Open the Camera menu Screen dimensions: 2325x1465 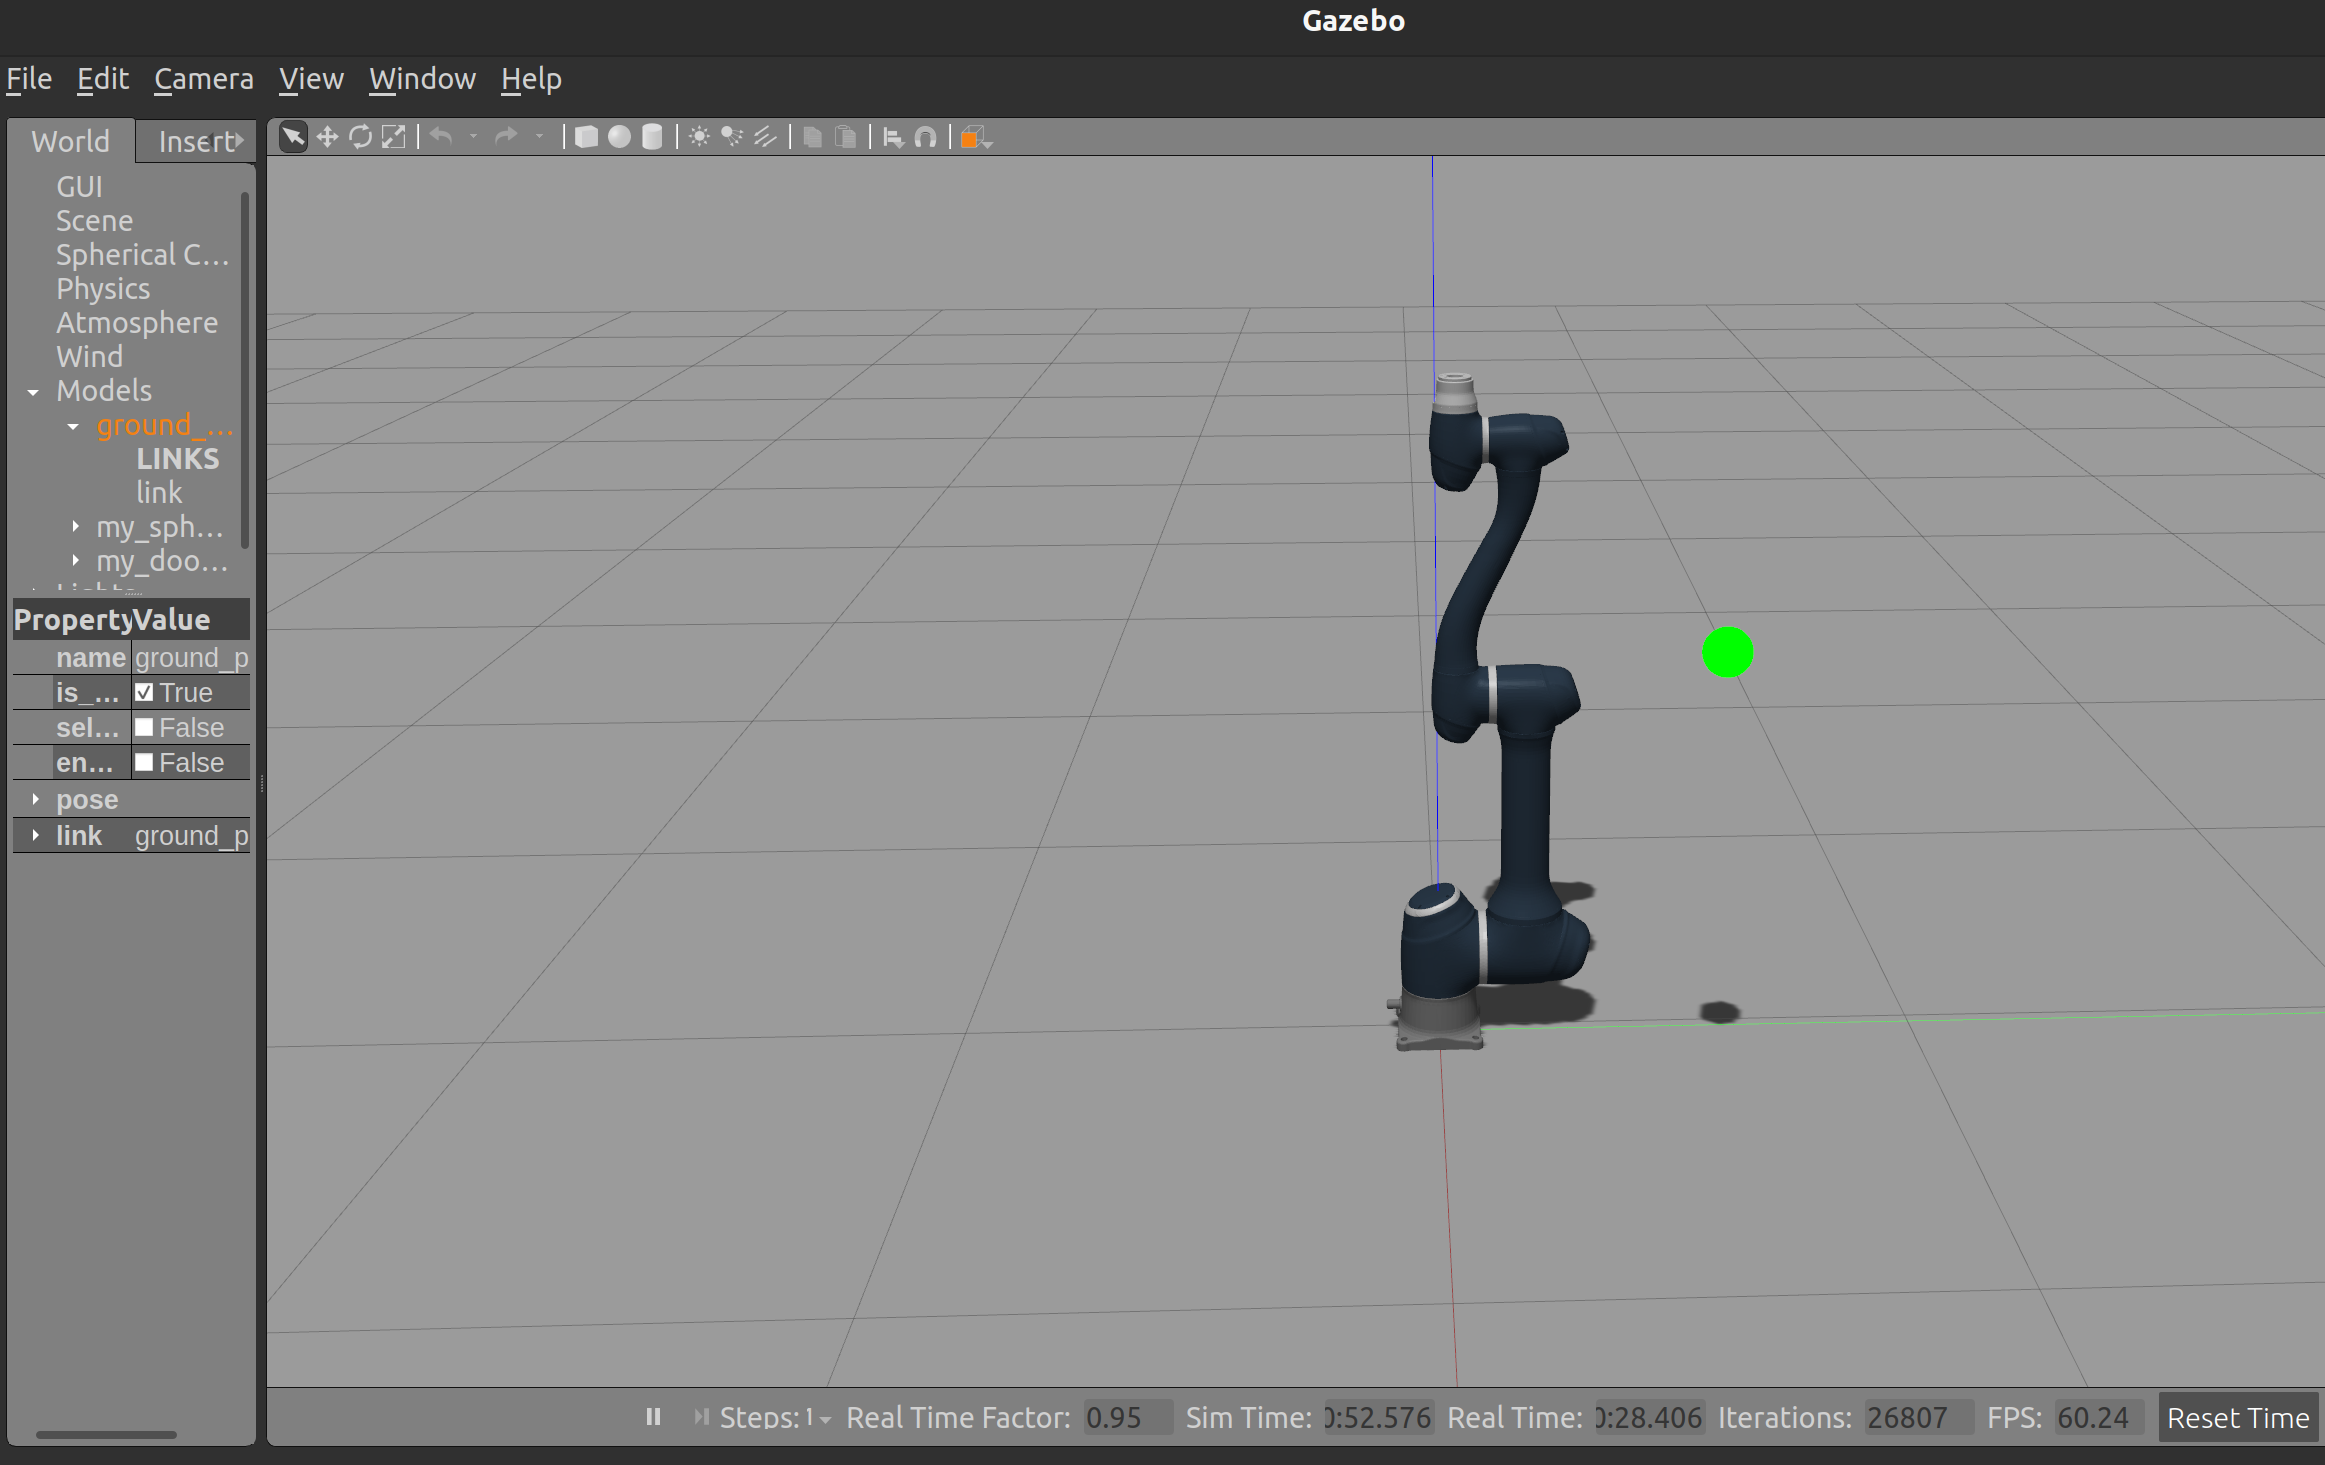(203, 79)
